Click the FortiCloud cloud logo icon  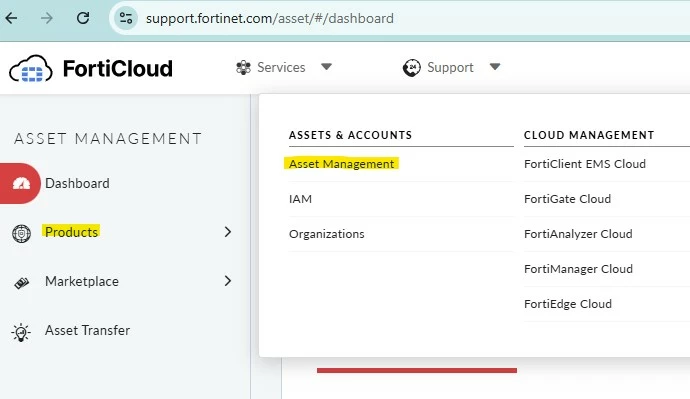click(x=31, y=69)
